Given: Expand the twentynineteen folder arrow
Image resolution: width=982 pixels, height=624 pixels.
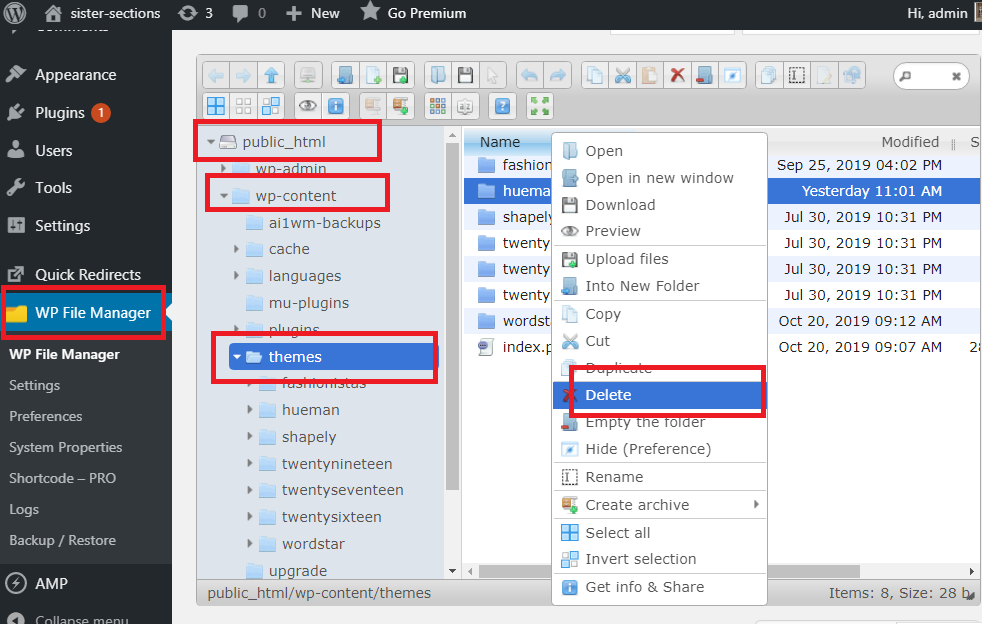Looking at the screenshot, I should click(250, 464).
